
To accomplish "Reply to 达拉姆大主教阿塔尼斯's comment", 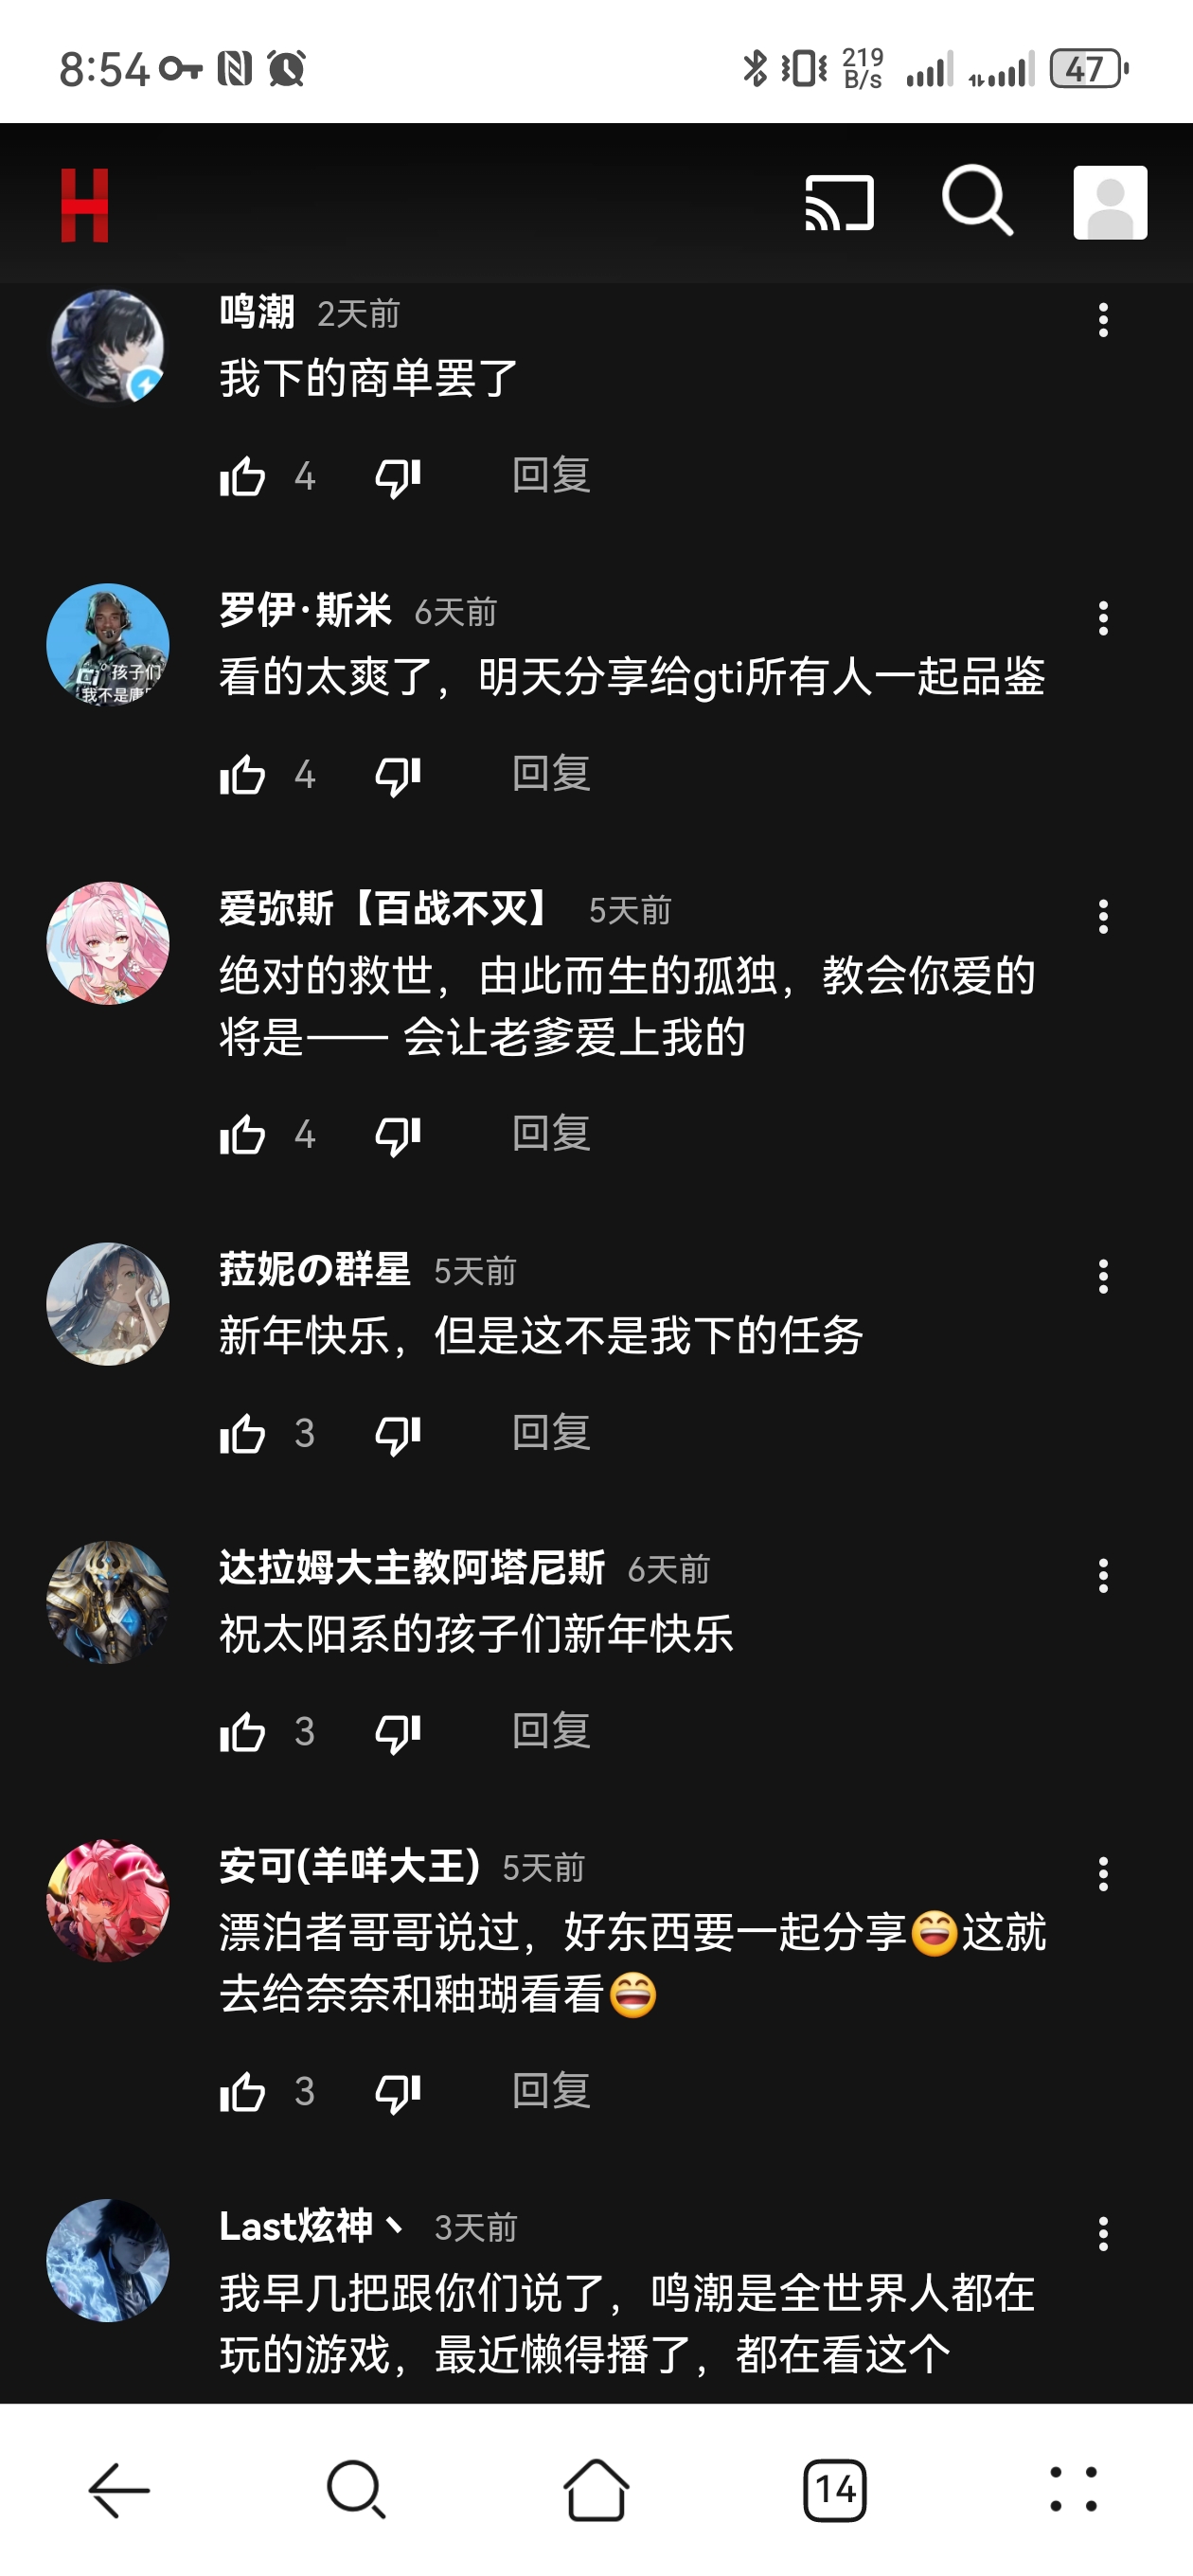I will (x=551, y=1731).
